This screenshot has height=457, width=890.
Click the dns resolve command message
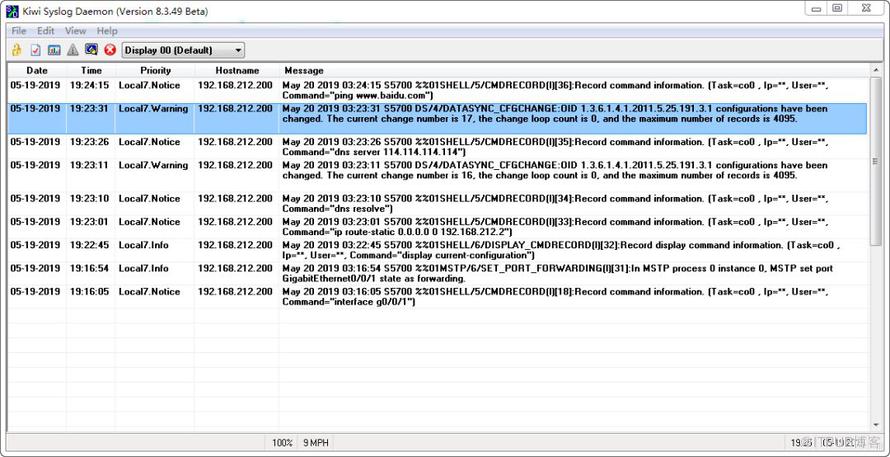tap(555, 204)
